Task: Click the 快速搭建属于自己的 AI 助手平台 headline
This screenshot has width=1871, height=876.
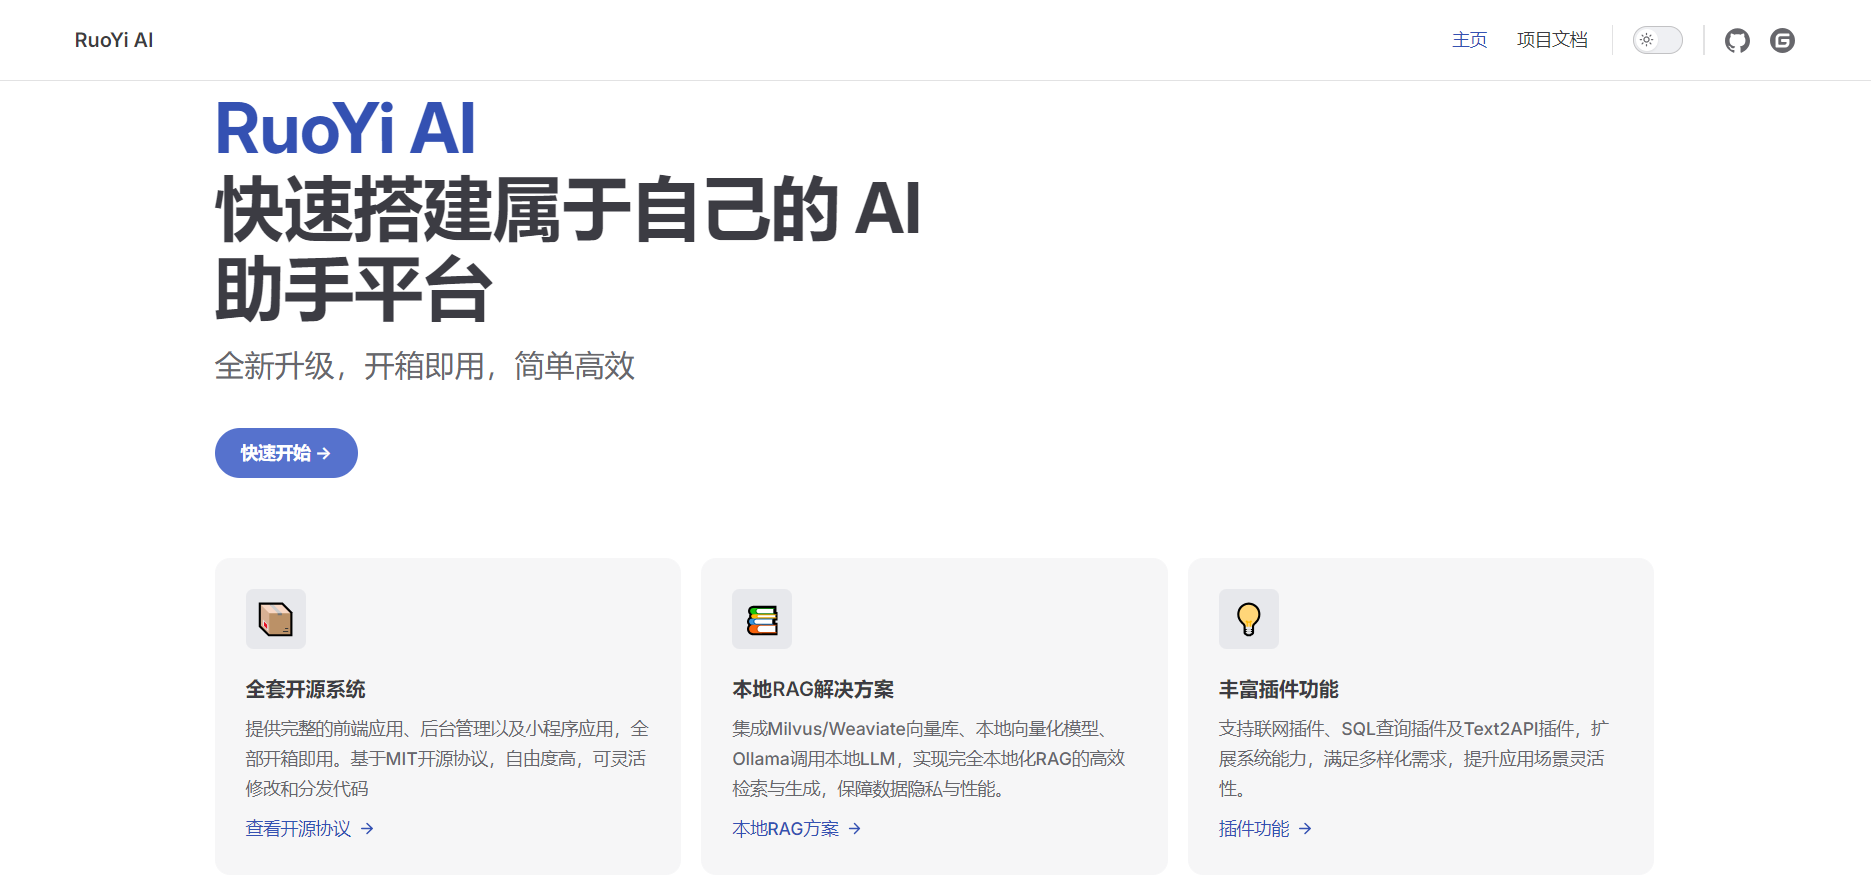Action: click(568, 249)
